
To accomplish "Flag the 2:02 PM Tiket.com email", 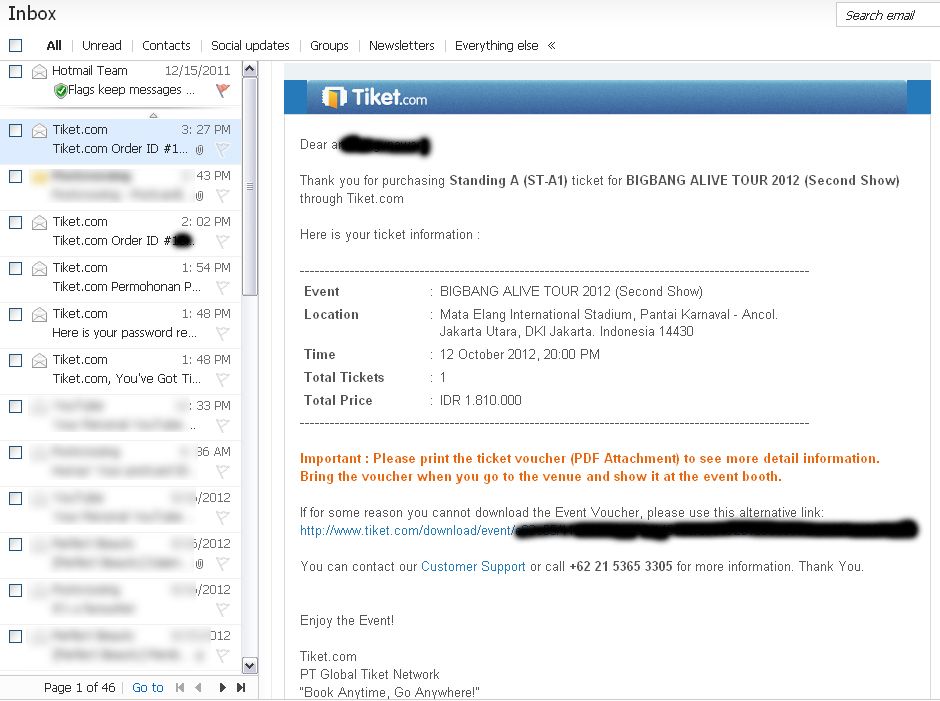I will (x=222, y=241).
